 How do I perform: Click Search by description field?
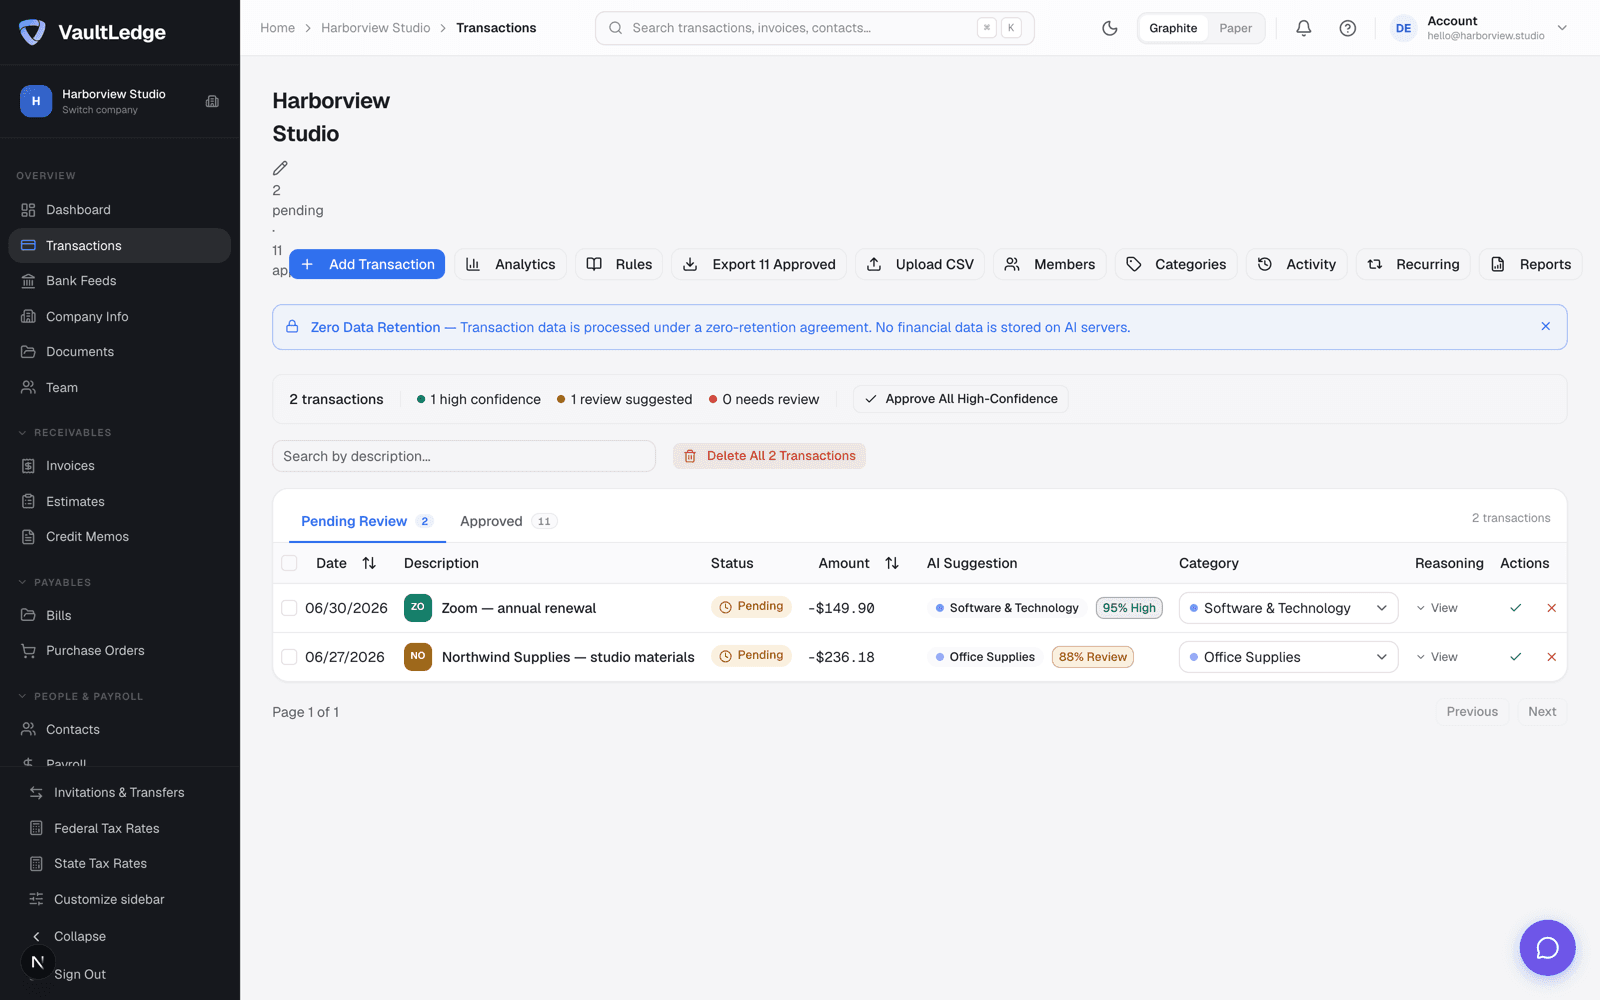464,456
